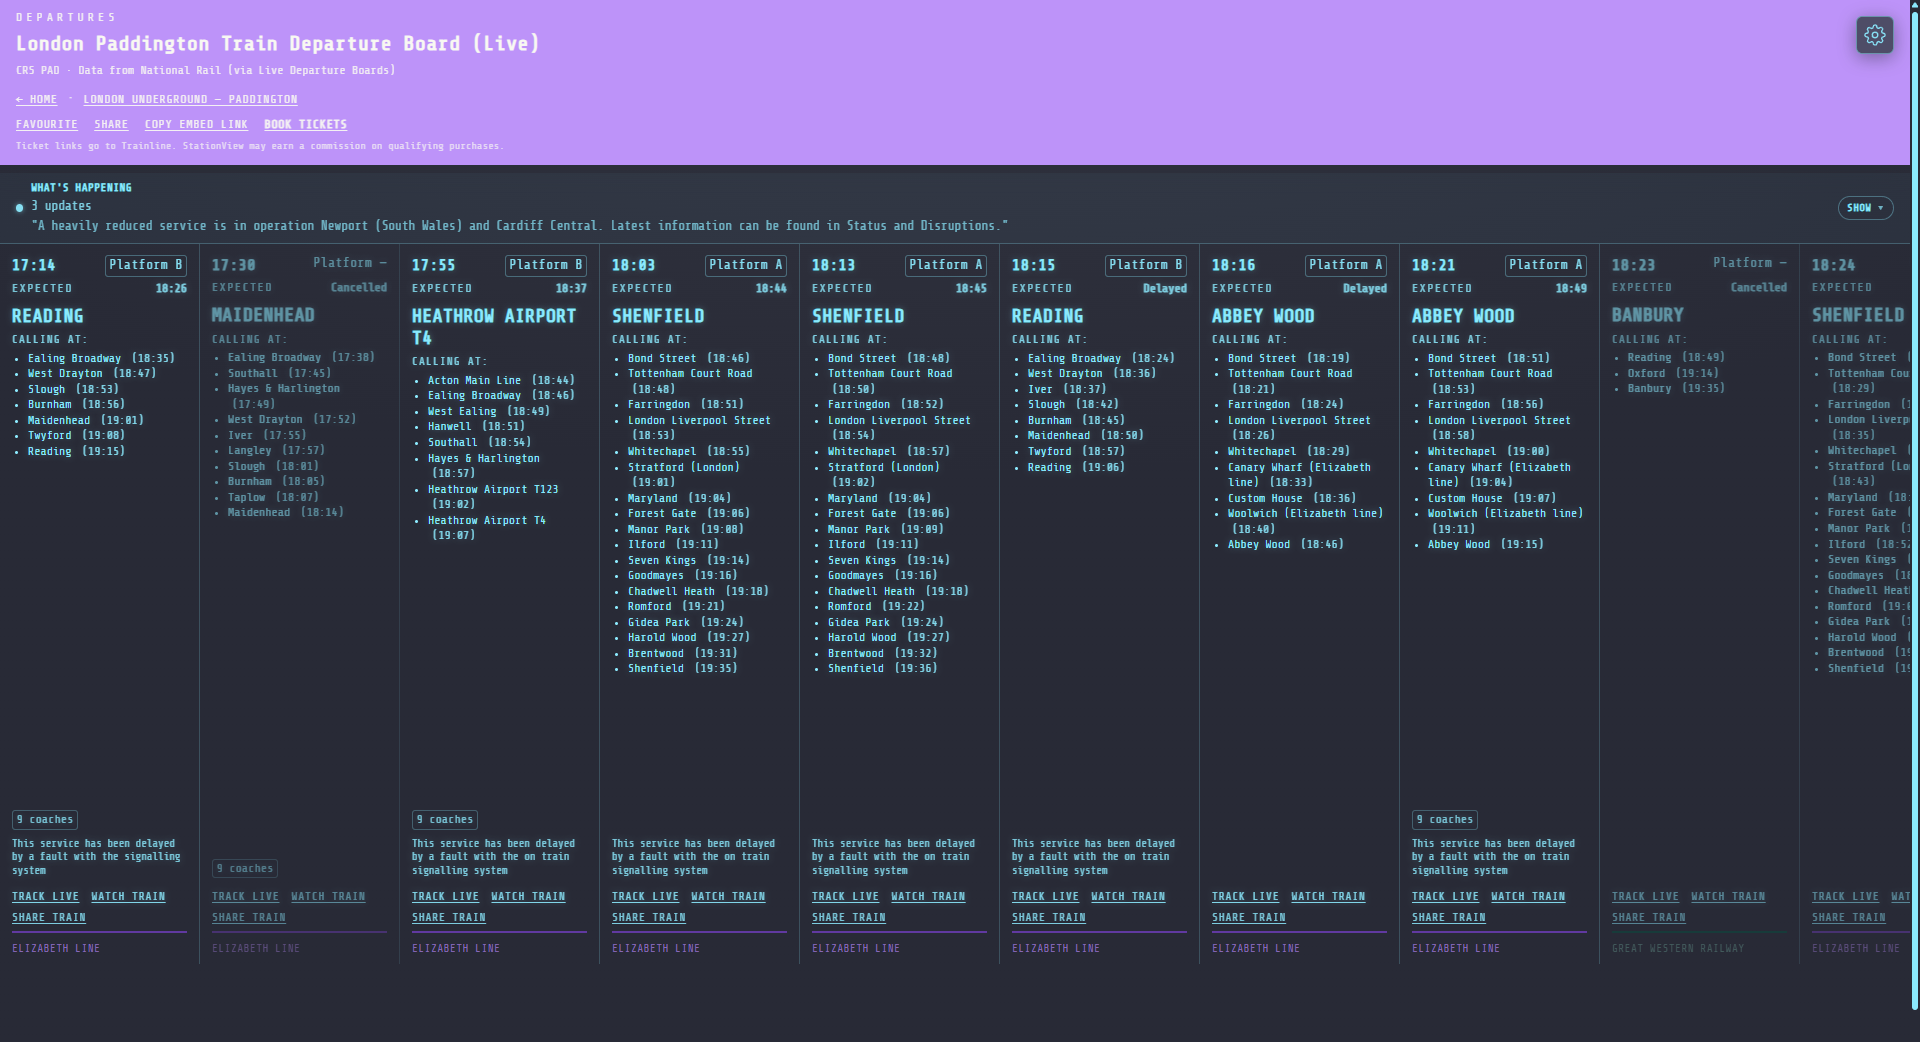Image resolution: width=1920 pixels, height=1042 pixels.
Task: Track live the 18:15 Reading service
Action: (x=1045, y=896)
